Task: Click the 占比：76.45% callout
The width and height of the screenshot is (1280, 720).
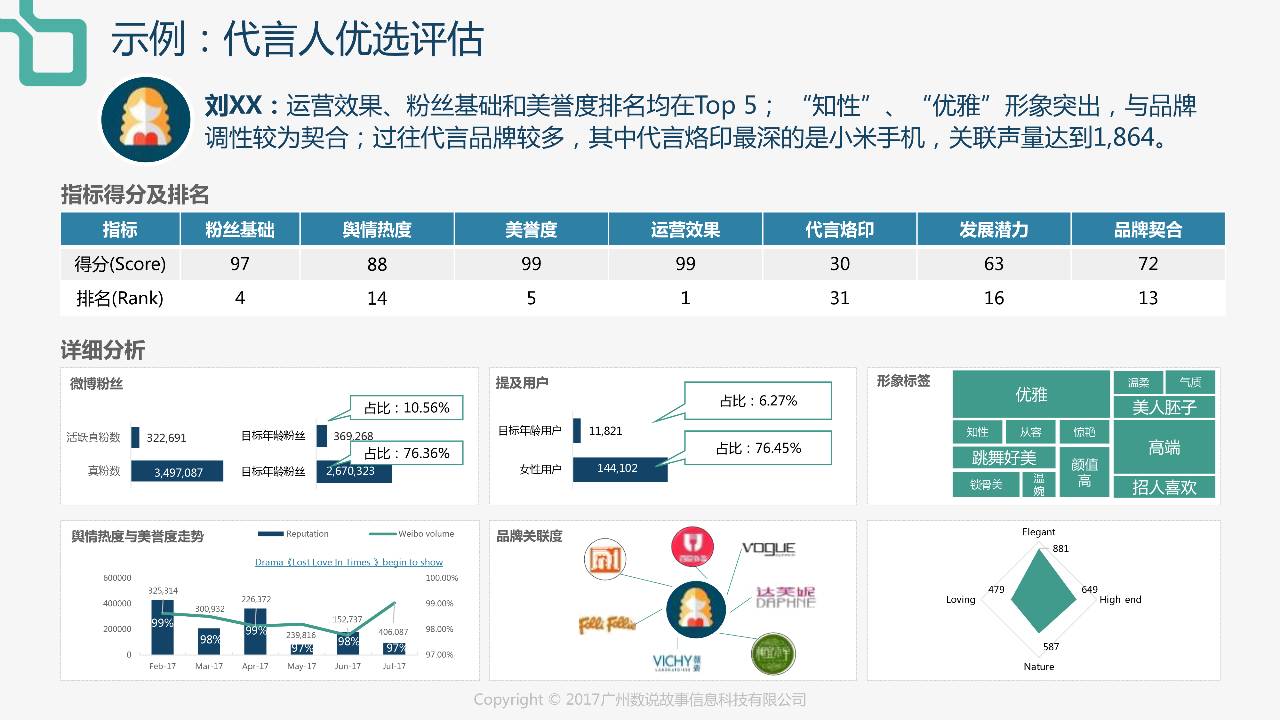Action: [758, 448]
